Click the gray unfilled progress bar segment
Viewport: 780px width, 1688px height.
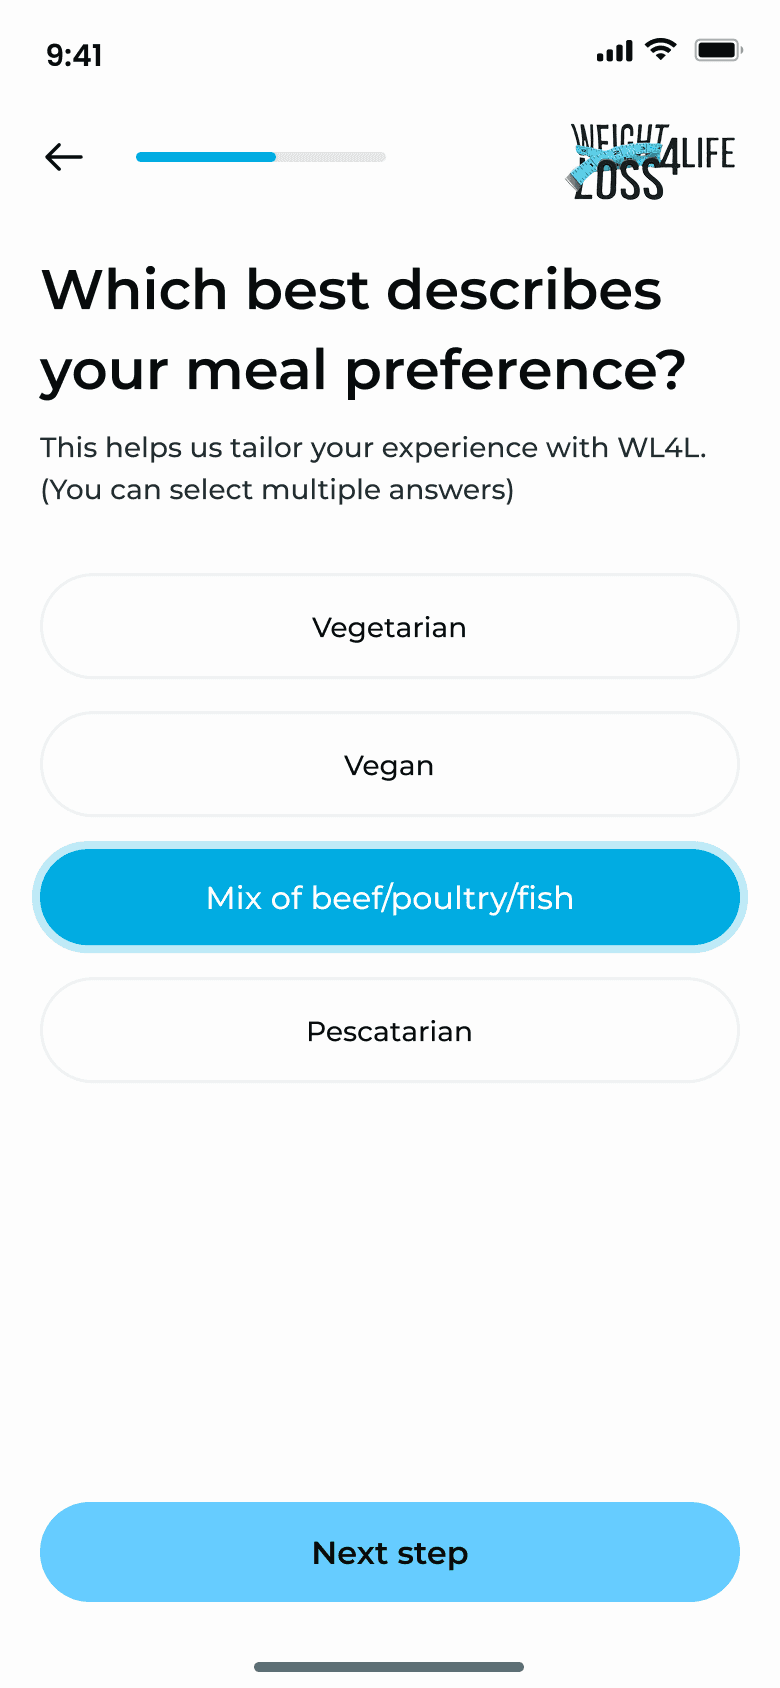pyautogui.click(x=331, y=157)
